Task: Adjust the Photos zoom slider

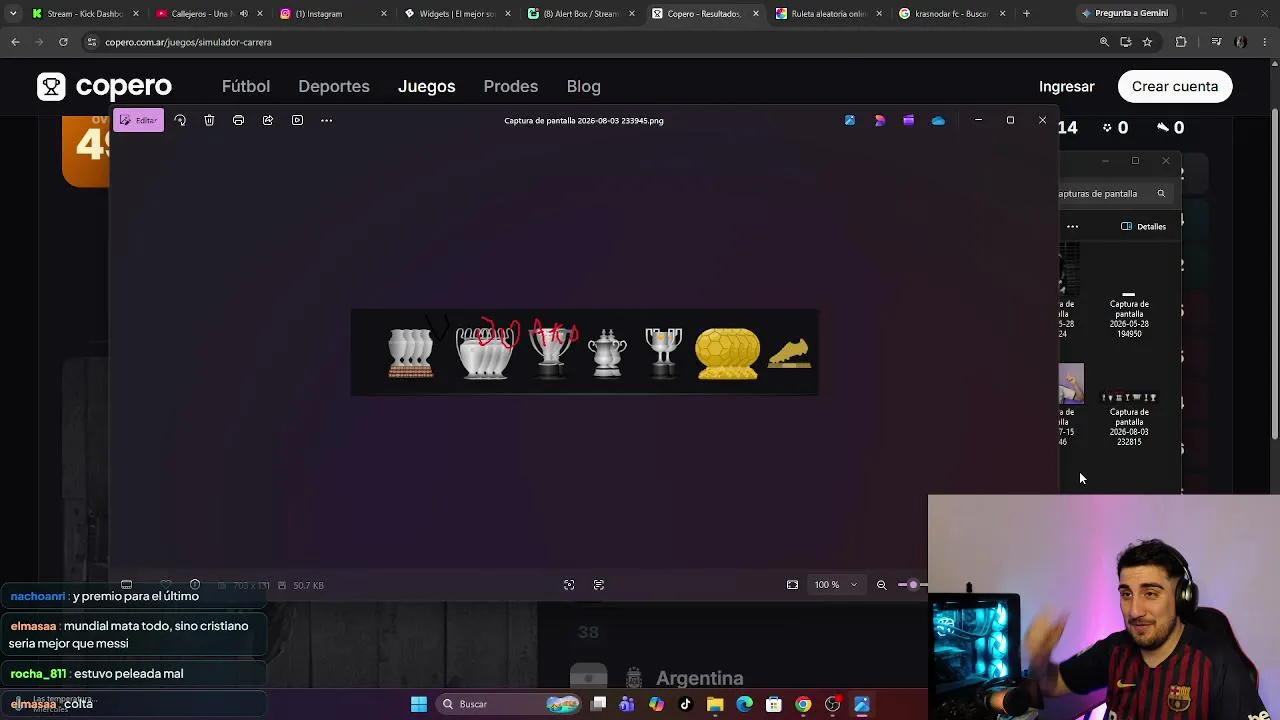Action: pos(912,585)
